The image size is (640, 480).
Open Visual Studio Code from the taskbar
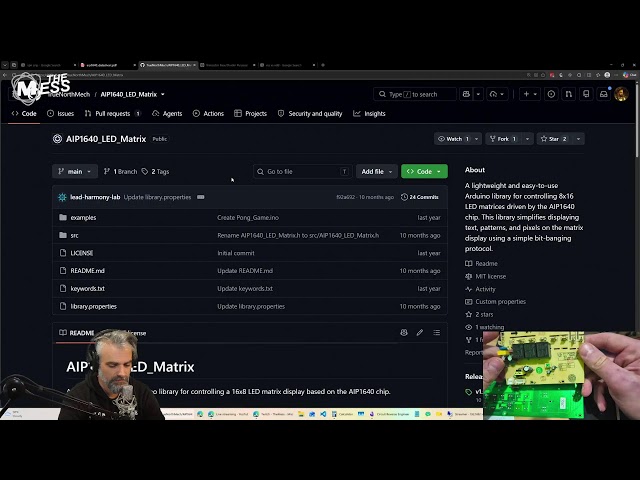[x=323, y=414]
